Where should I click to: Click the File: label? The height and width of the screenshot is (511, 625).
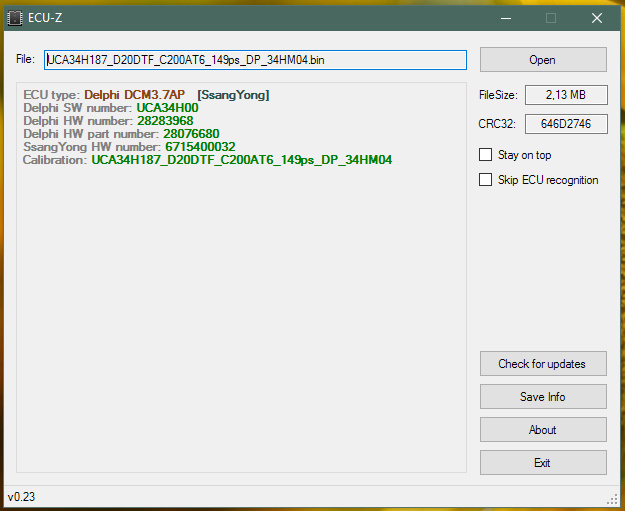tap(25, 59)
